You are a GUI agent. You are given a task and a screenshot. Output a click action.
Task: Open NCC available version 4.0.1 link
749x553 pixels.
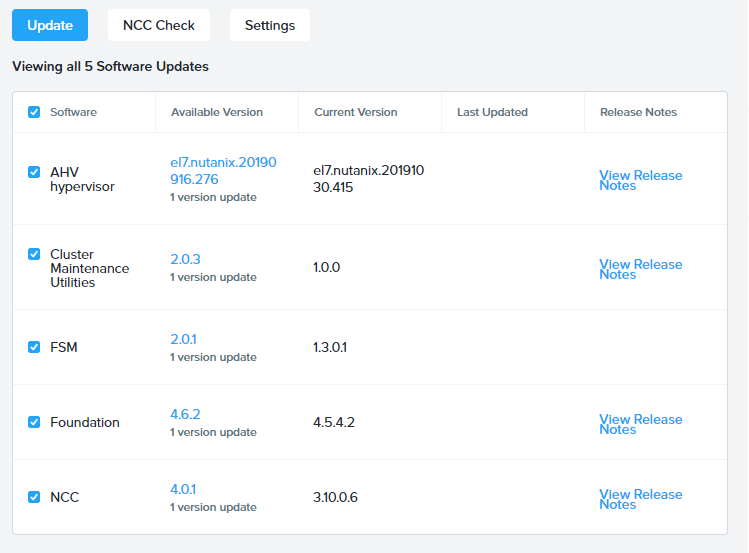(x=183, y=489)
